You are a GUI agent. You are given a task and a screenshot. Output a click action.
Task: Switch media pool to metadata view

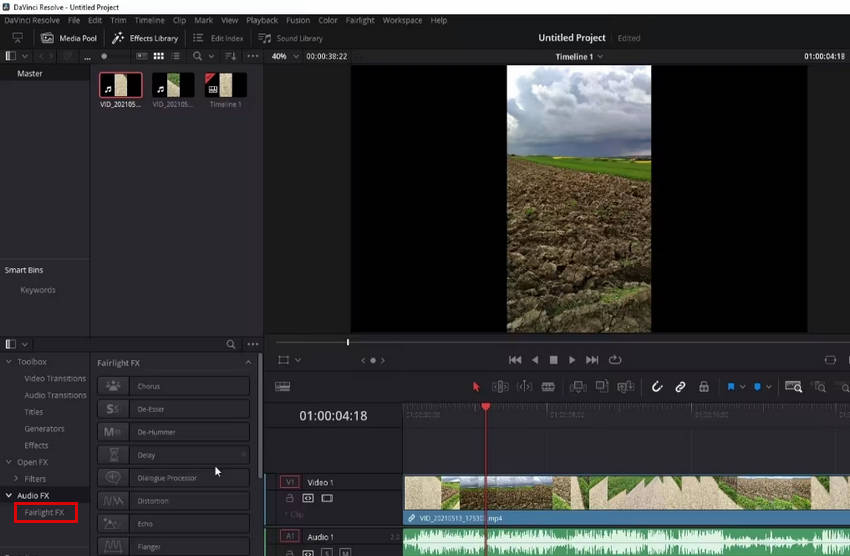(x=141, y=56)
